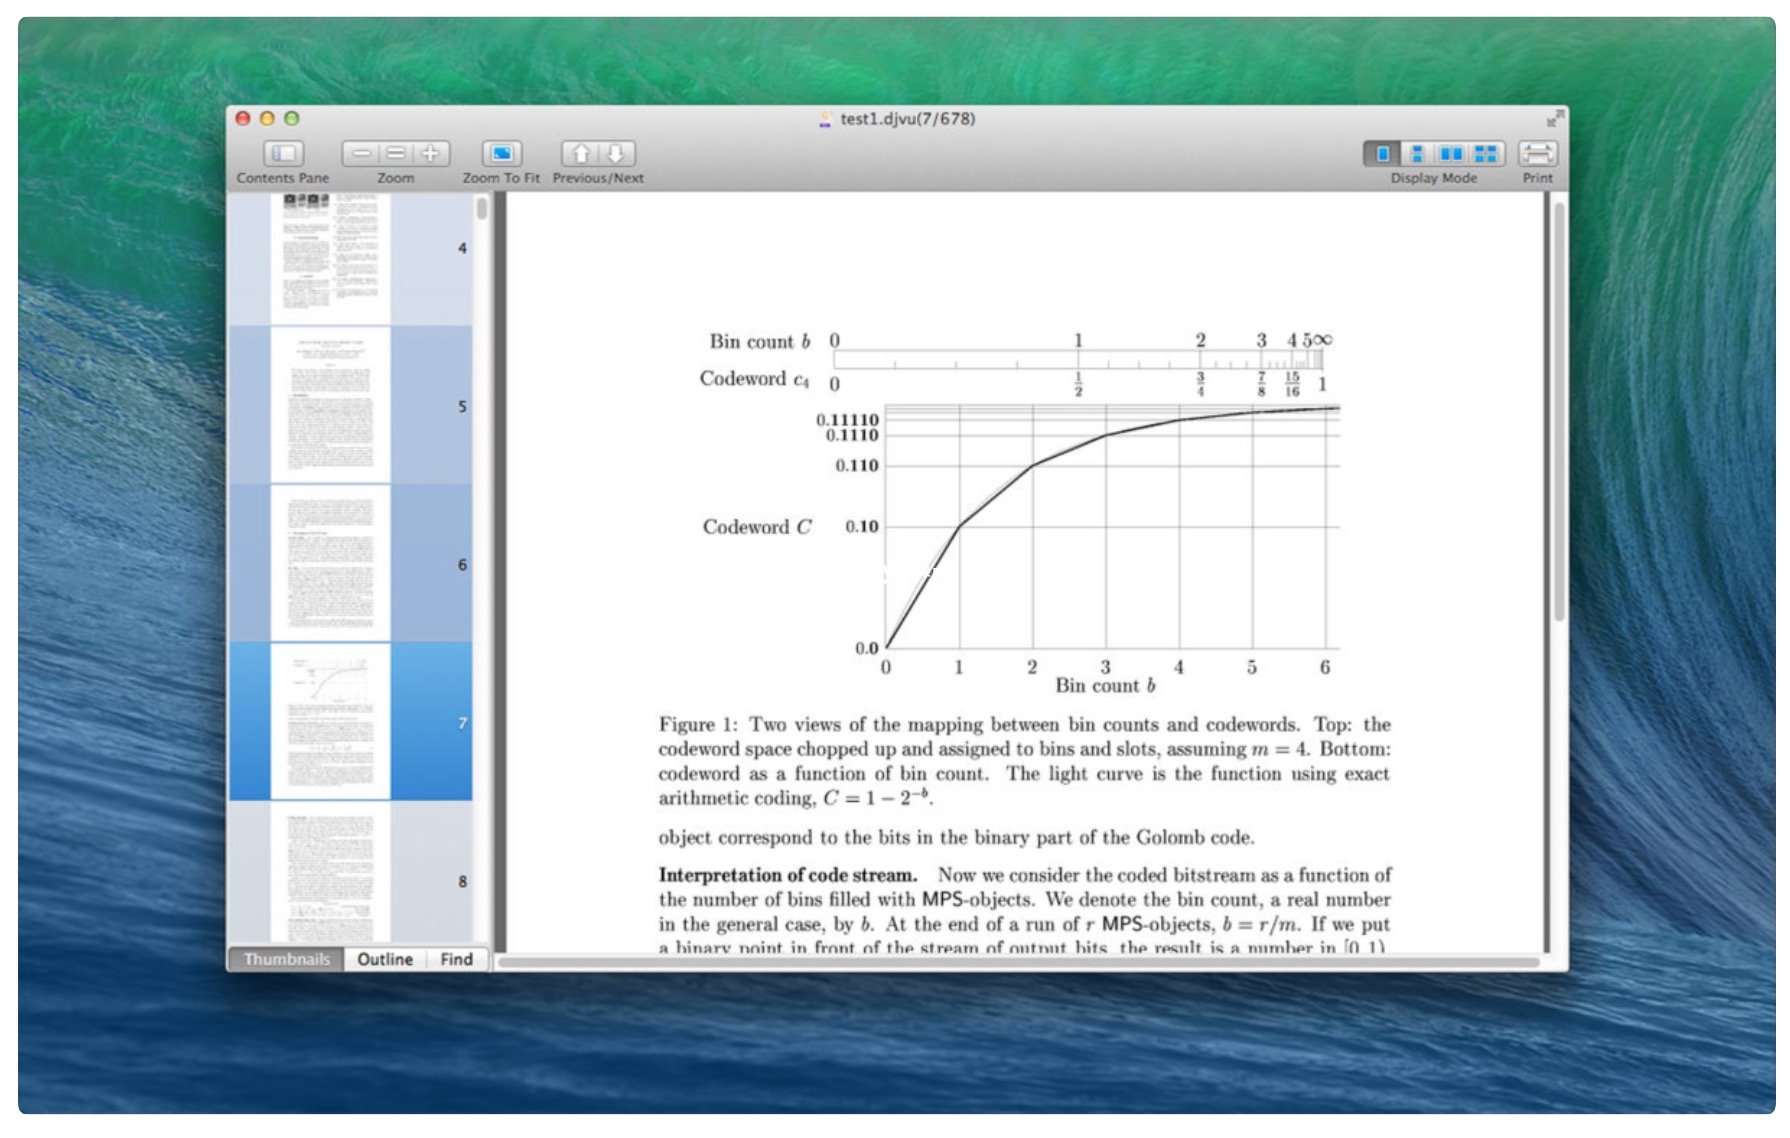The image size is (1790, 1138).
Task: Go to previous page with up arrow
Action: point(580,153)
